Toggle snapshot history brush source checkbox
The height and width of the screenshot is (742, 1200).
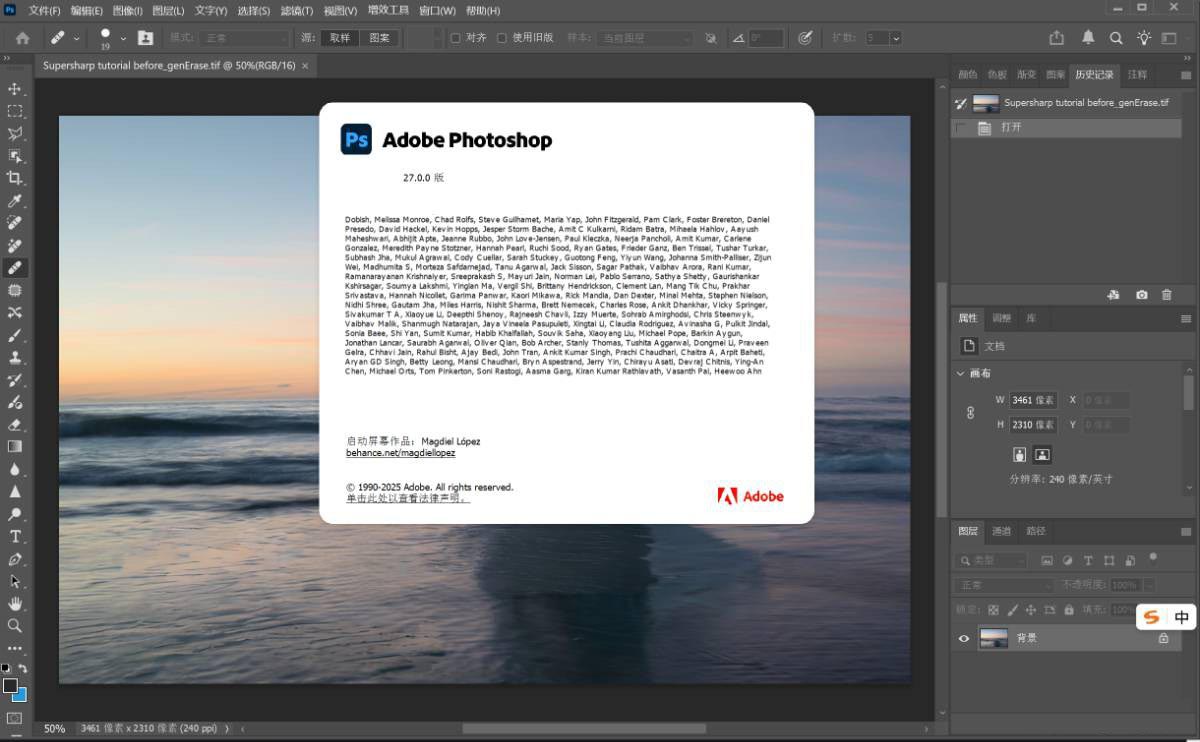coord(961,103)
